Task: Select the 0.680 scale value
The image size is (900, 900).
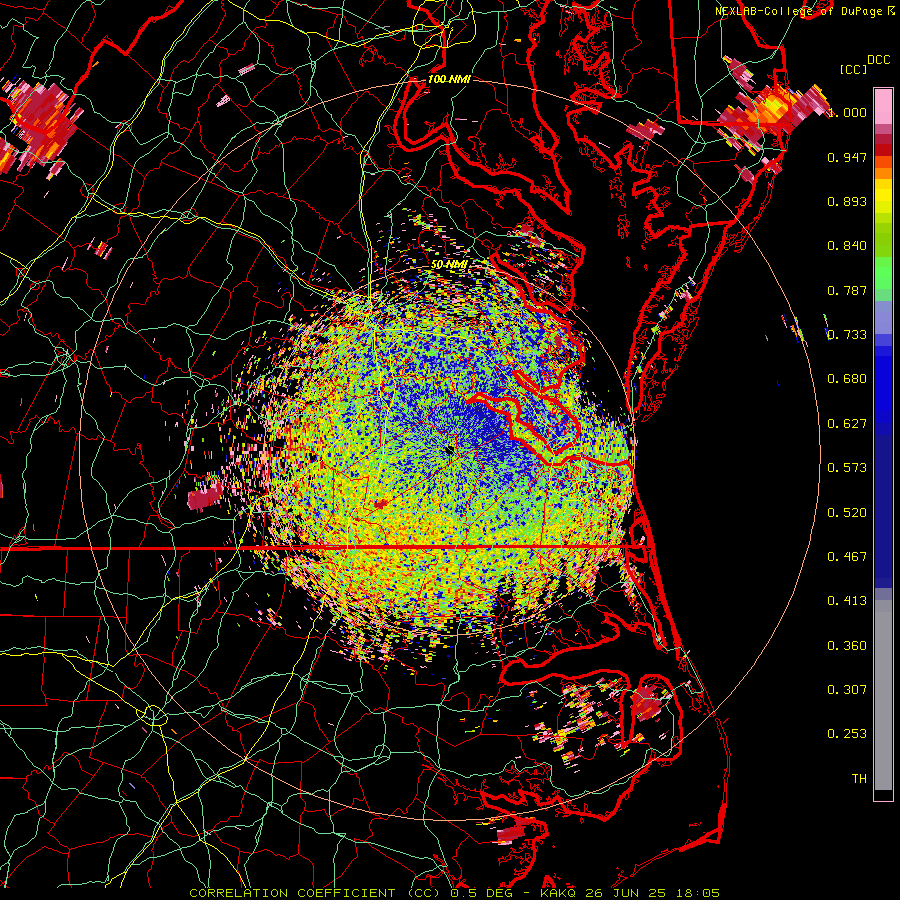Action: [x=847, y=379]
